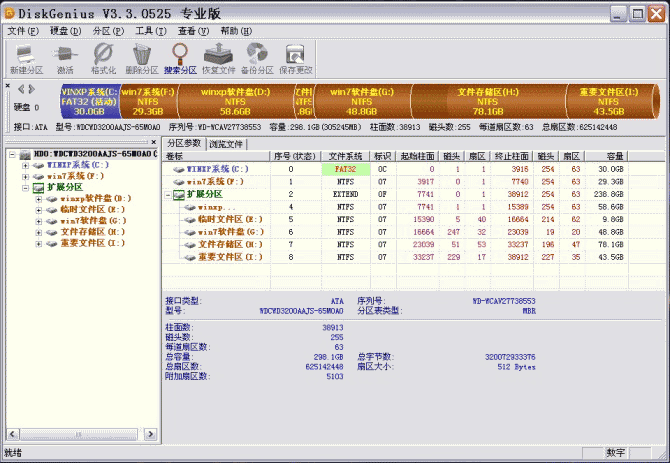Image resolution: width=670 pixels, height=463 pixels.
Task: Collapse the HD0 disk node in tree
Action: (x=12, y=154)
